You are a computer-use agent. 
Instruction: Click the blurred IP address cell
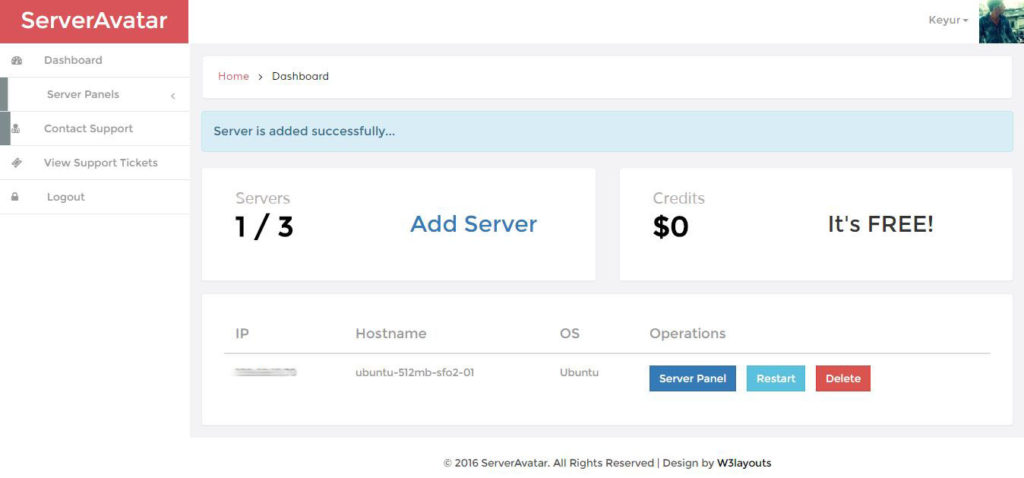click(265, 372)
